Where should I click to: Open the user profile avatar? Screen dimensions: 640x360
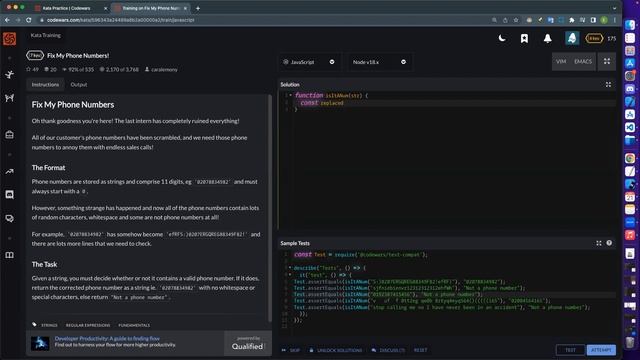pyautogui.click(x=572, y=38)
